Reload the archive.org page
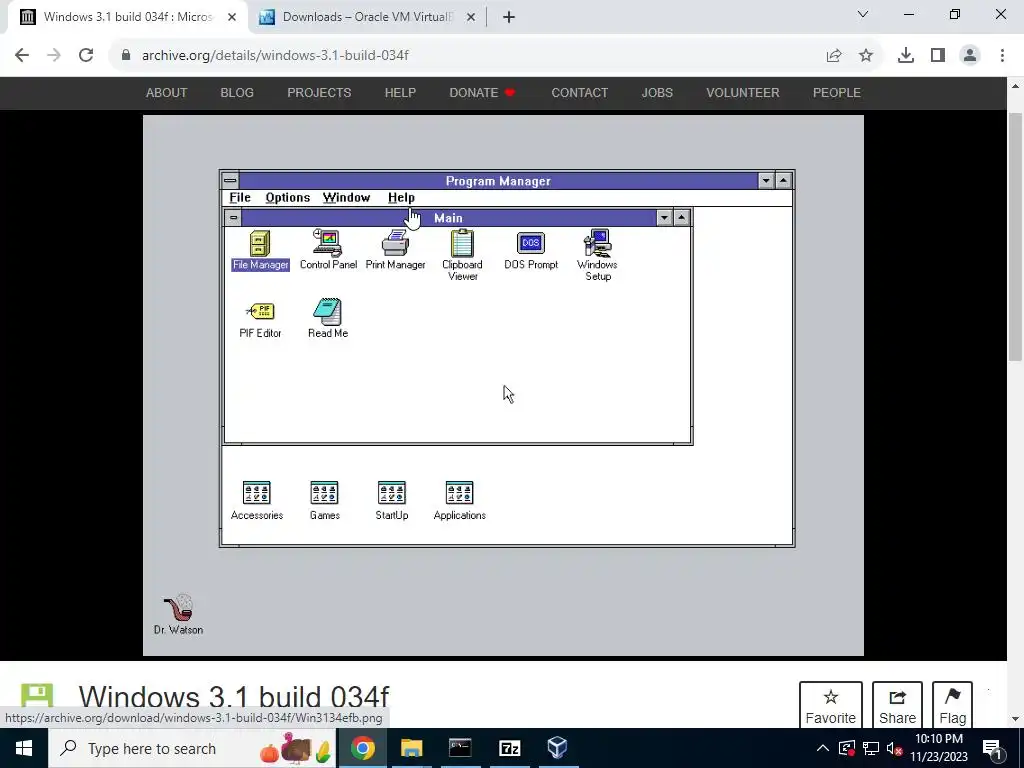 click(86, 56)
